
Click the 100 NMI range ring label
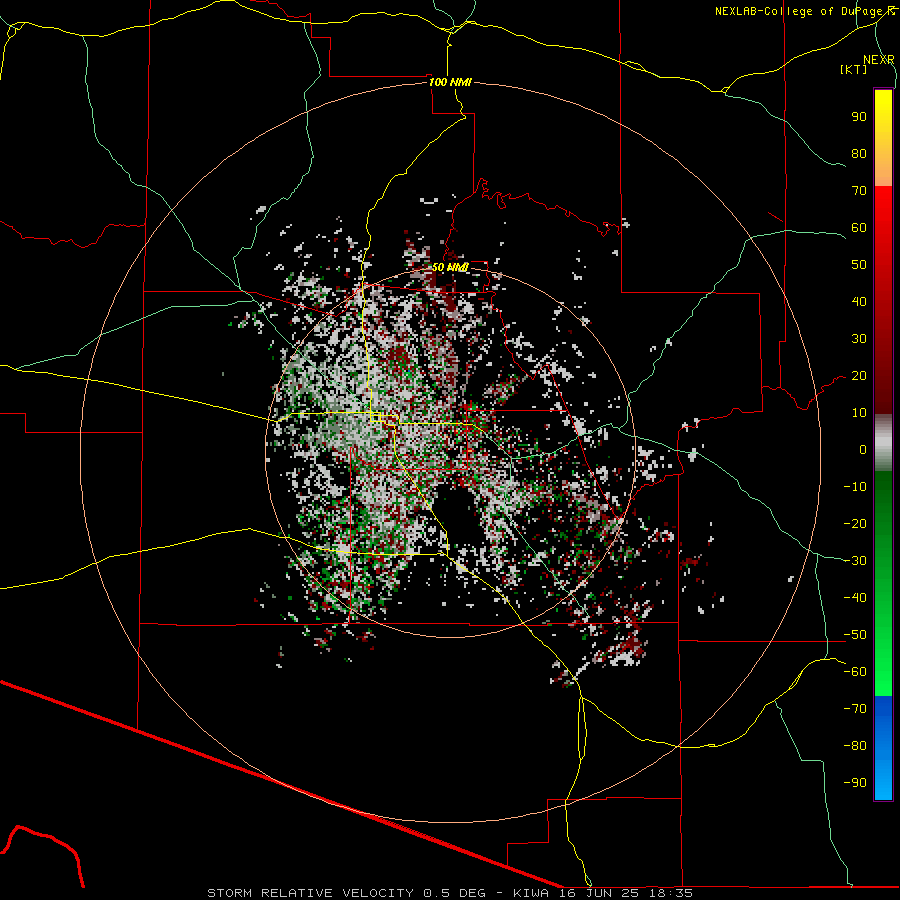coord(450,82)
